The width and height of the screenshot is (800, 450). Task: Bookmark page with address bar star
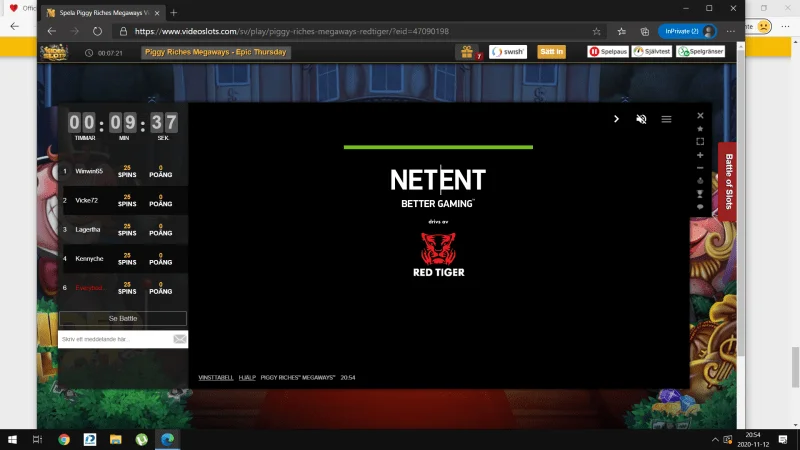pyautogui.click(x=596, y=31)
